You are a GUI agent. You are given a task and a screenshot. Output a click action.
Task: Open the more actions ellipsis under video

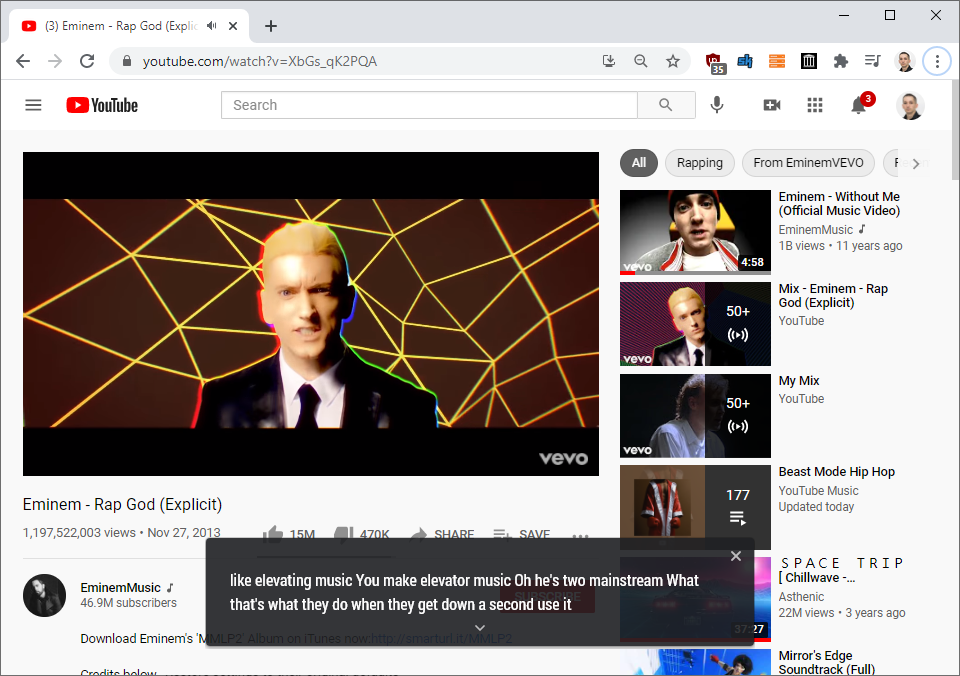(580, 537)
